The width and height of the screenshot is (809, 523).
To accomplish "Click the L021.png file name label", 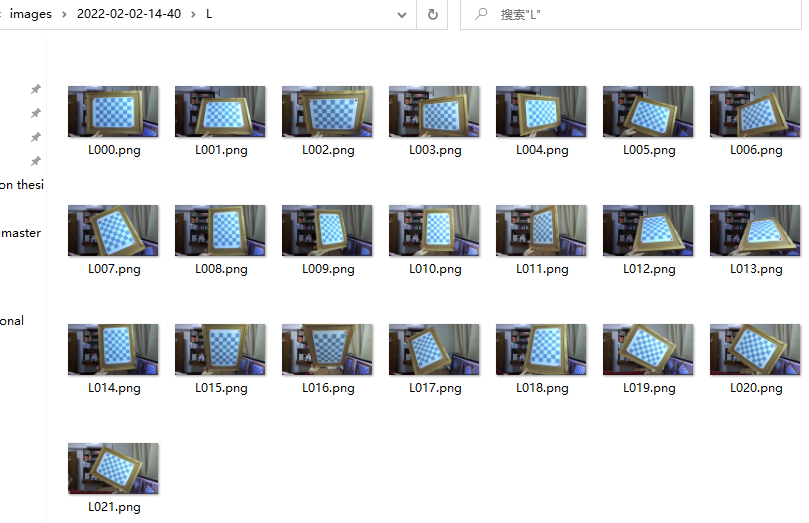I will 114,508.
